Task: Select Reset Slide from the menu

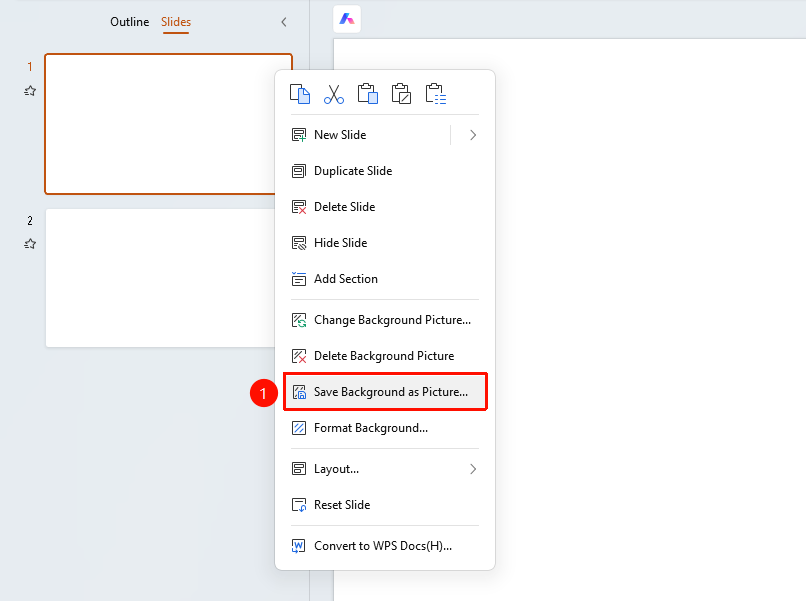Action: pyautogui.click(x=385, y=505)
